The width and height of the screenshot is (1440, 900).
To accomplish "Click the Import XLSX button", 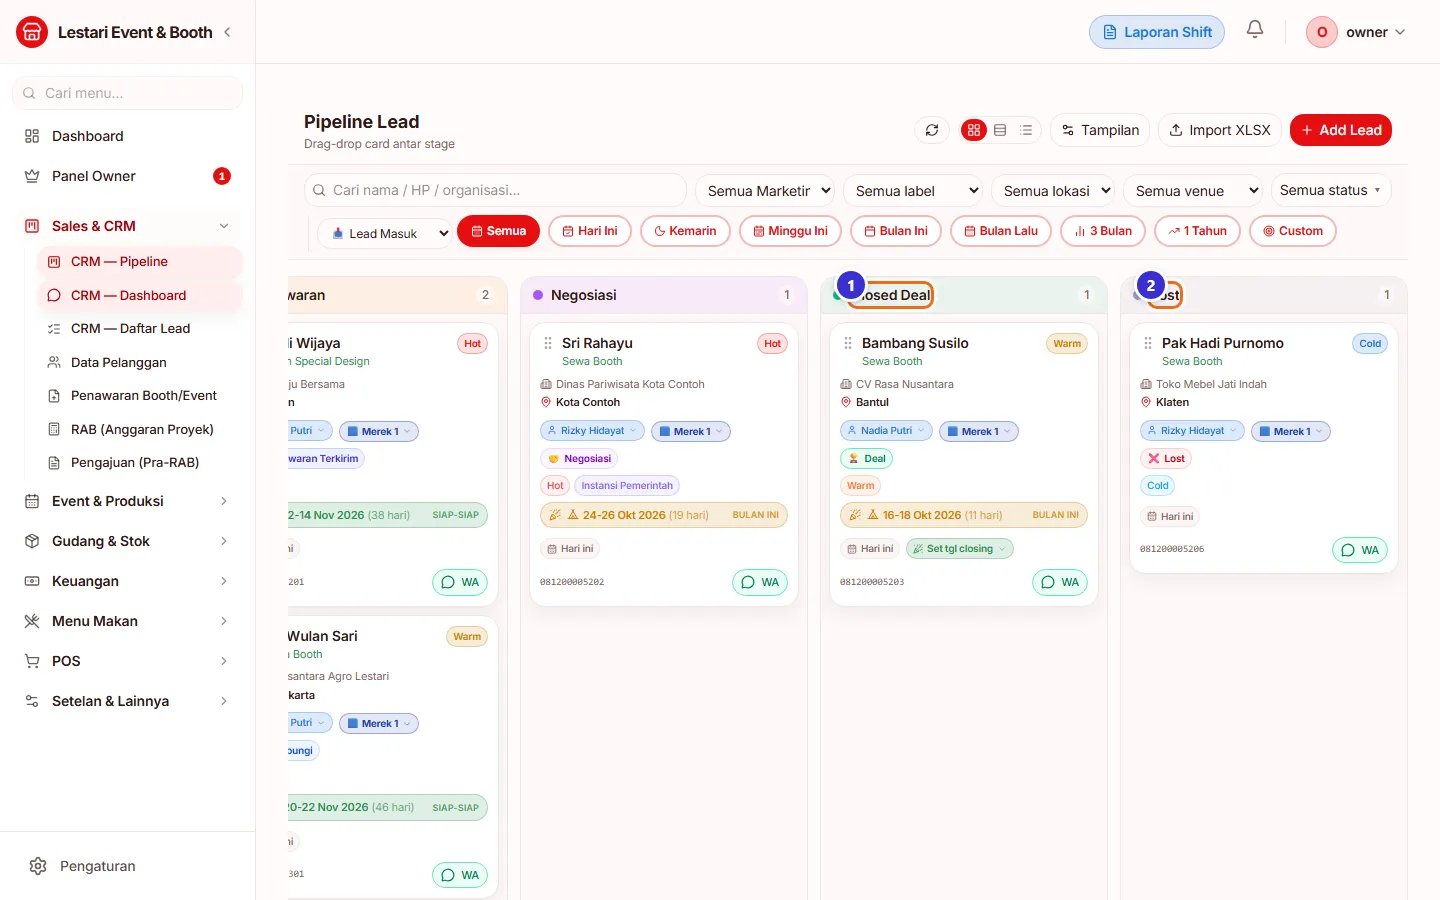I will coord(1219,130).
